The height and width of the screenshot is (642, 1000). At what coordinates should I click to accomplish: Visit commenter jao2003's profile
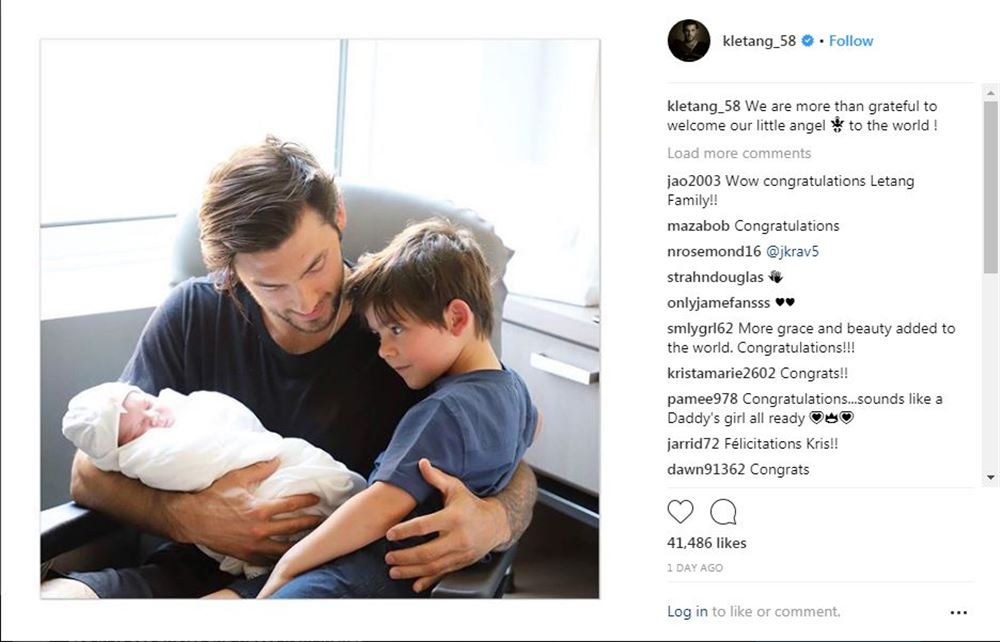(x=694, y=181)
